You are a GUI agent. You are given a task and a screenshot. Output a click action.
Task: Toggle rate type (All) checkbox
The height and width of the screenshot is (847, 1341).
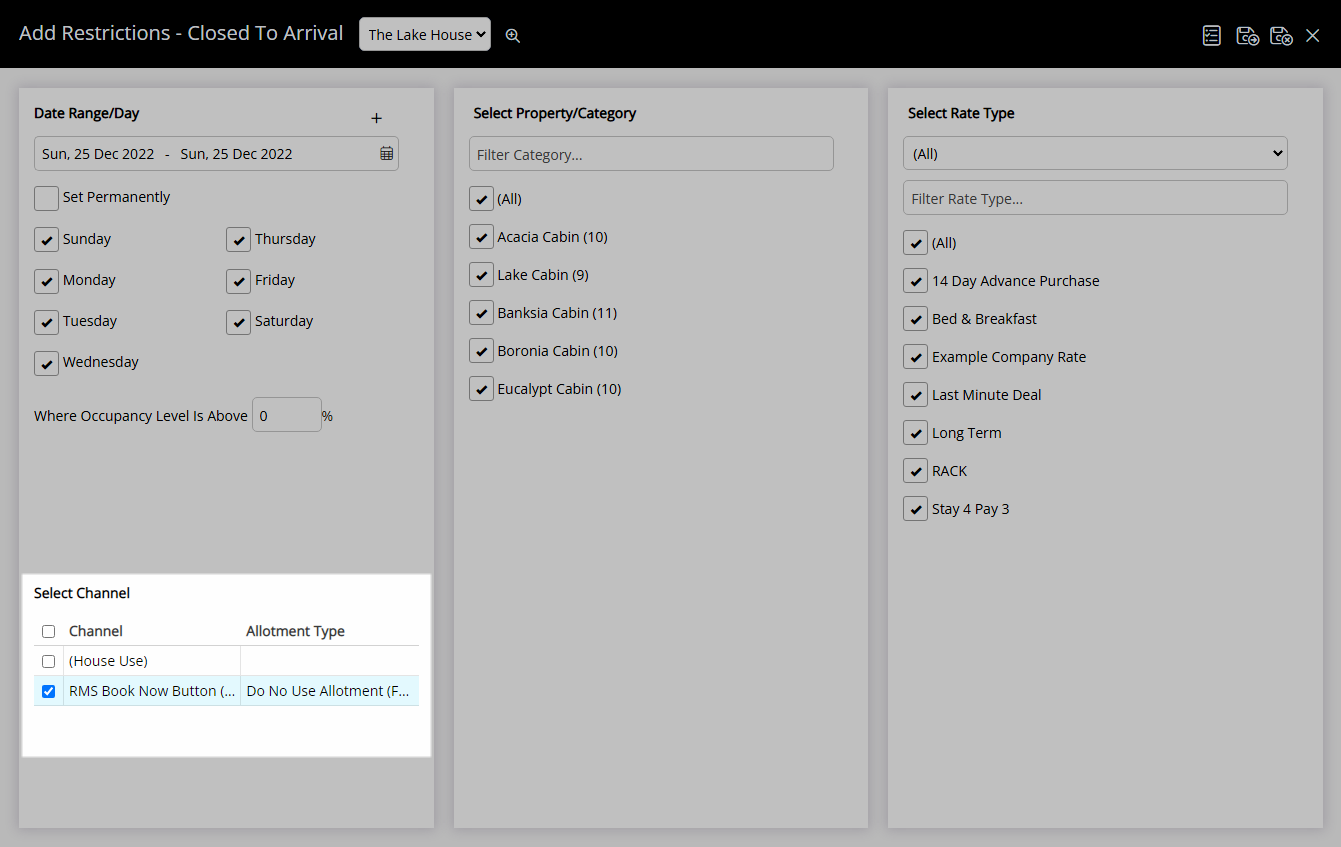[916, 243]
